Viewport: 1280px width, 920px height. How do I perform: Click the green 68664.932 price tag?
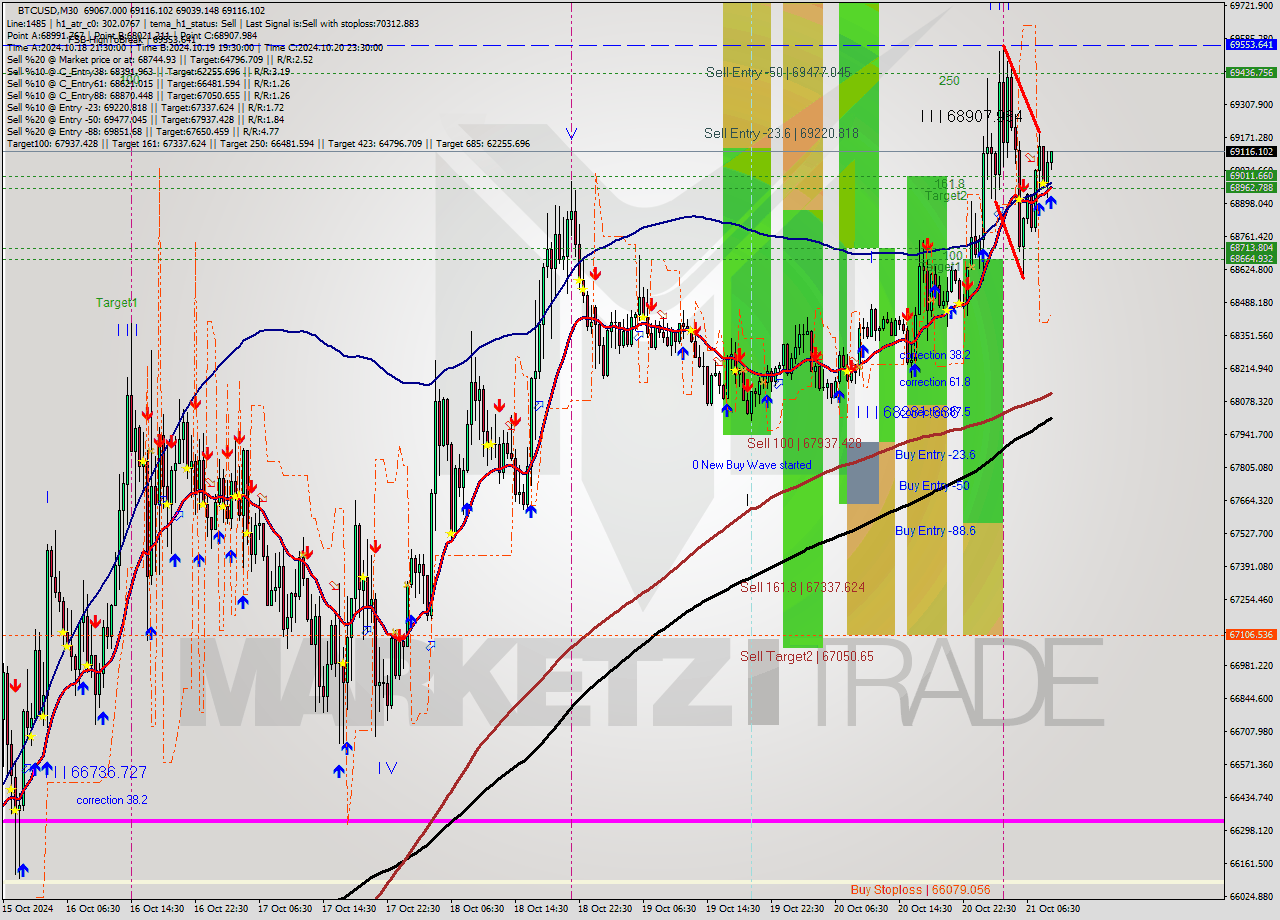coord(1251,259)
